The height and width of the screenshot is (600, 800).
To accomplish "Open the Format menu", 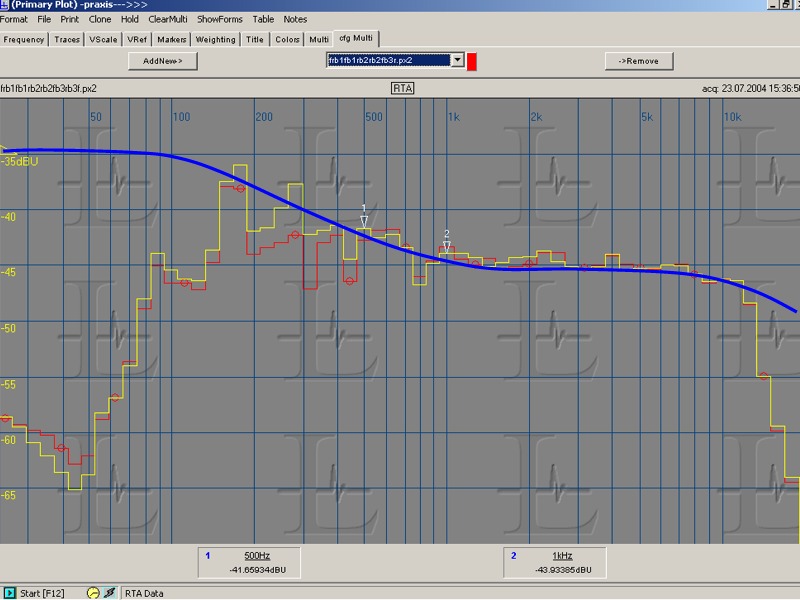I will click(14, 19).
